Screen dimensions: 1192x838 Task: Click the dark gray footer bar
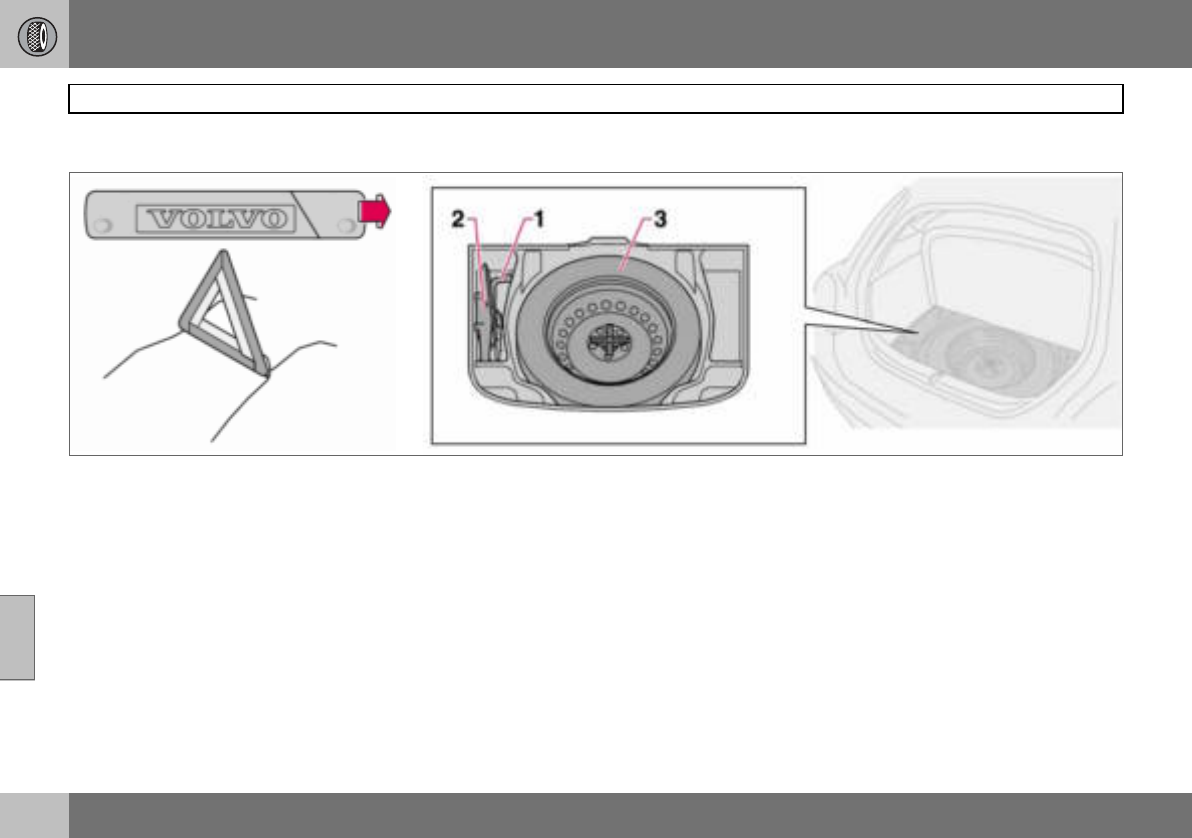(630, 815)
